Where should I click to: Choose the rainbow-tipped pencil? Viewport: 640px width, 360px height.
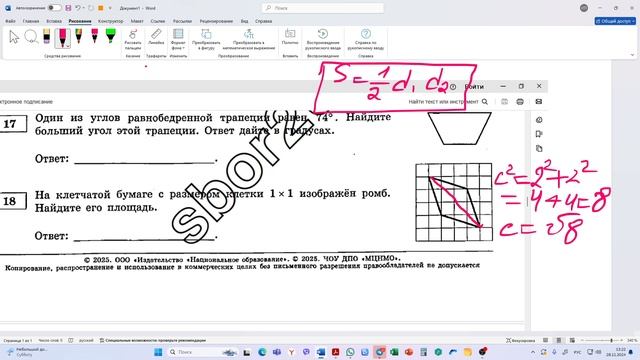(x=79, y=36)
